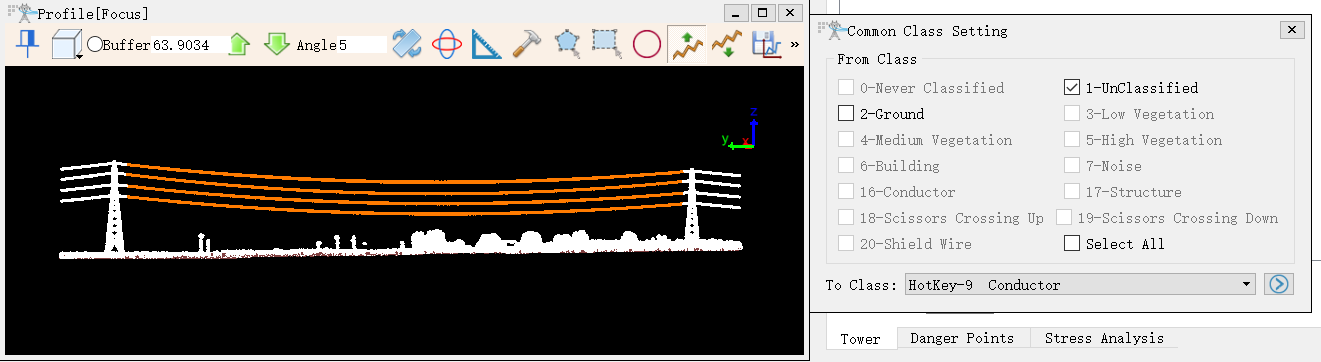Click the hammer tool icon

coord(526,44)
